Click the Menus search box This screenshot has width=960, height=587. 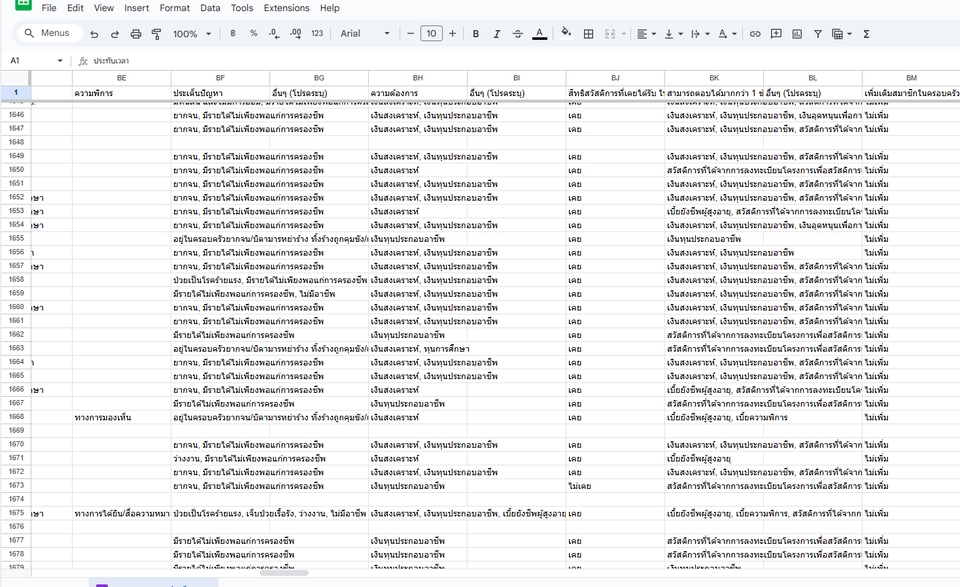(47, 33)
